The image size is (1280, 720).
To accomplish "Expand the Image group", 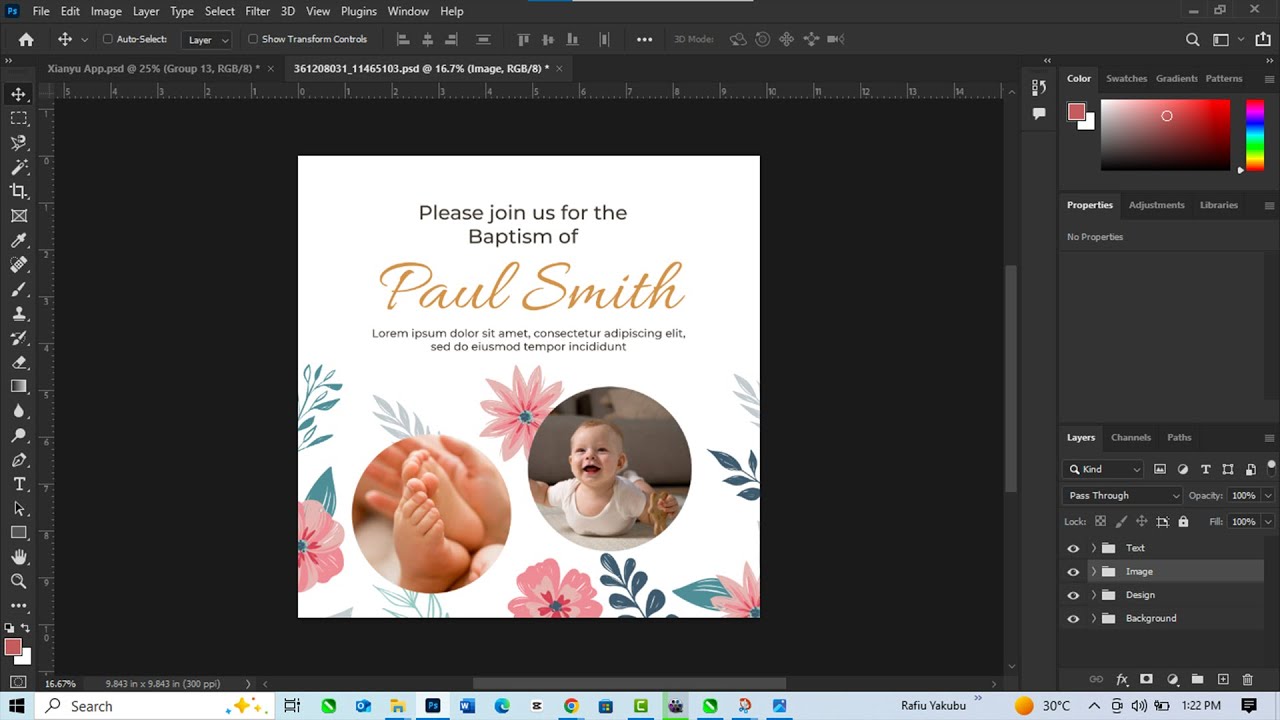I will click(x=1094, y=572).
